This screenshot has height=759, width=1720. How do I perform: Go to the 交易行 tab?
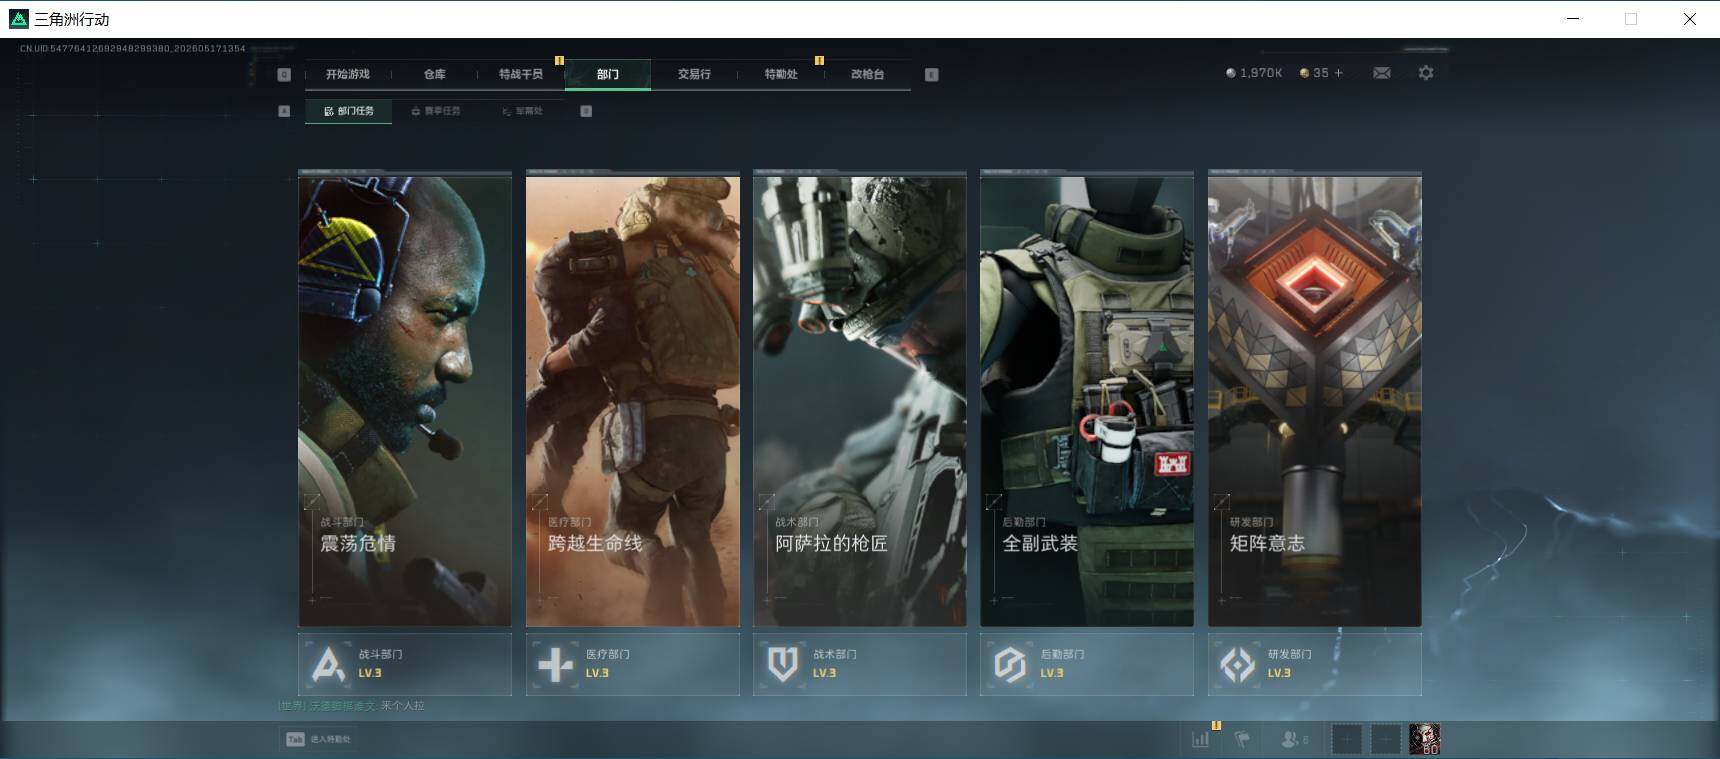694,74
